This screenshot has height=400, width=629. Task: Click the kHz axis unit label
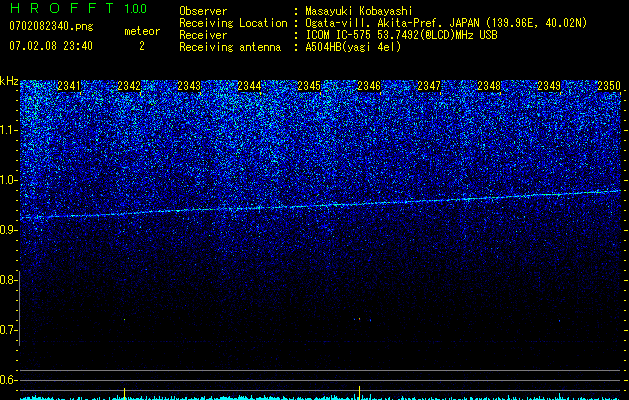[x=9, y=81]
